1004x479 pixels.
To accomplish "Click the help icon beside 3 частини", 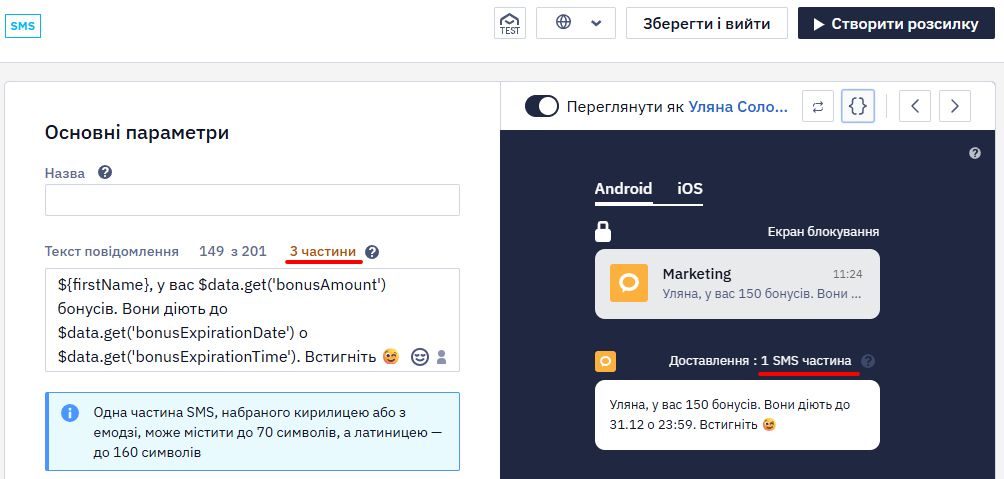I will (372, 252).
